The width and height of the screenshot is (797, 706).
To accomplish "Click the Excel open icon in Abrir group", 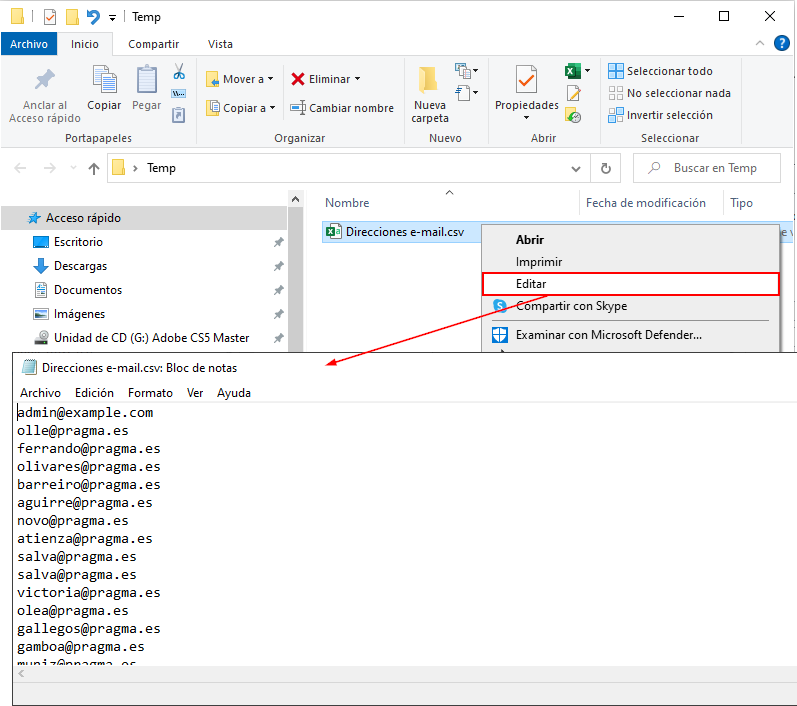I will [x=573, y=71].
